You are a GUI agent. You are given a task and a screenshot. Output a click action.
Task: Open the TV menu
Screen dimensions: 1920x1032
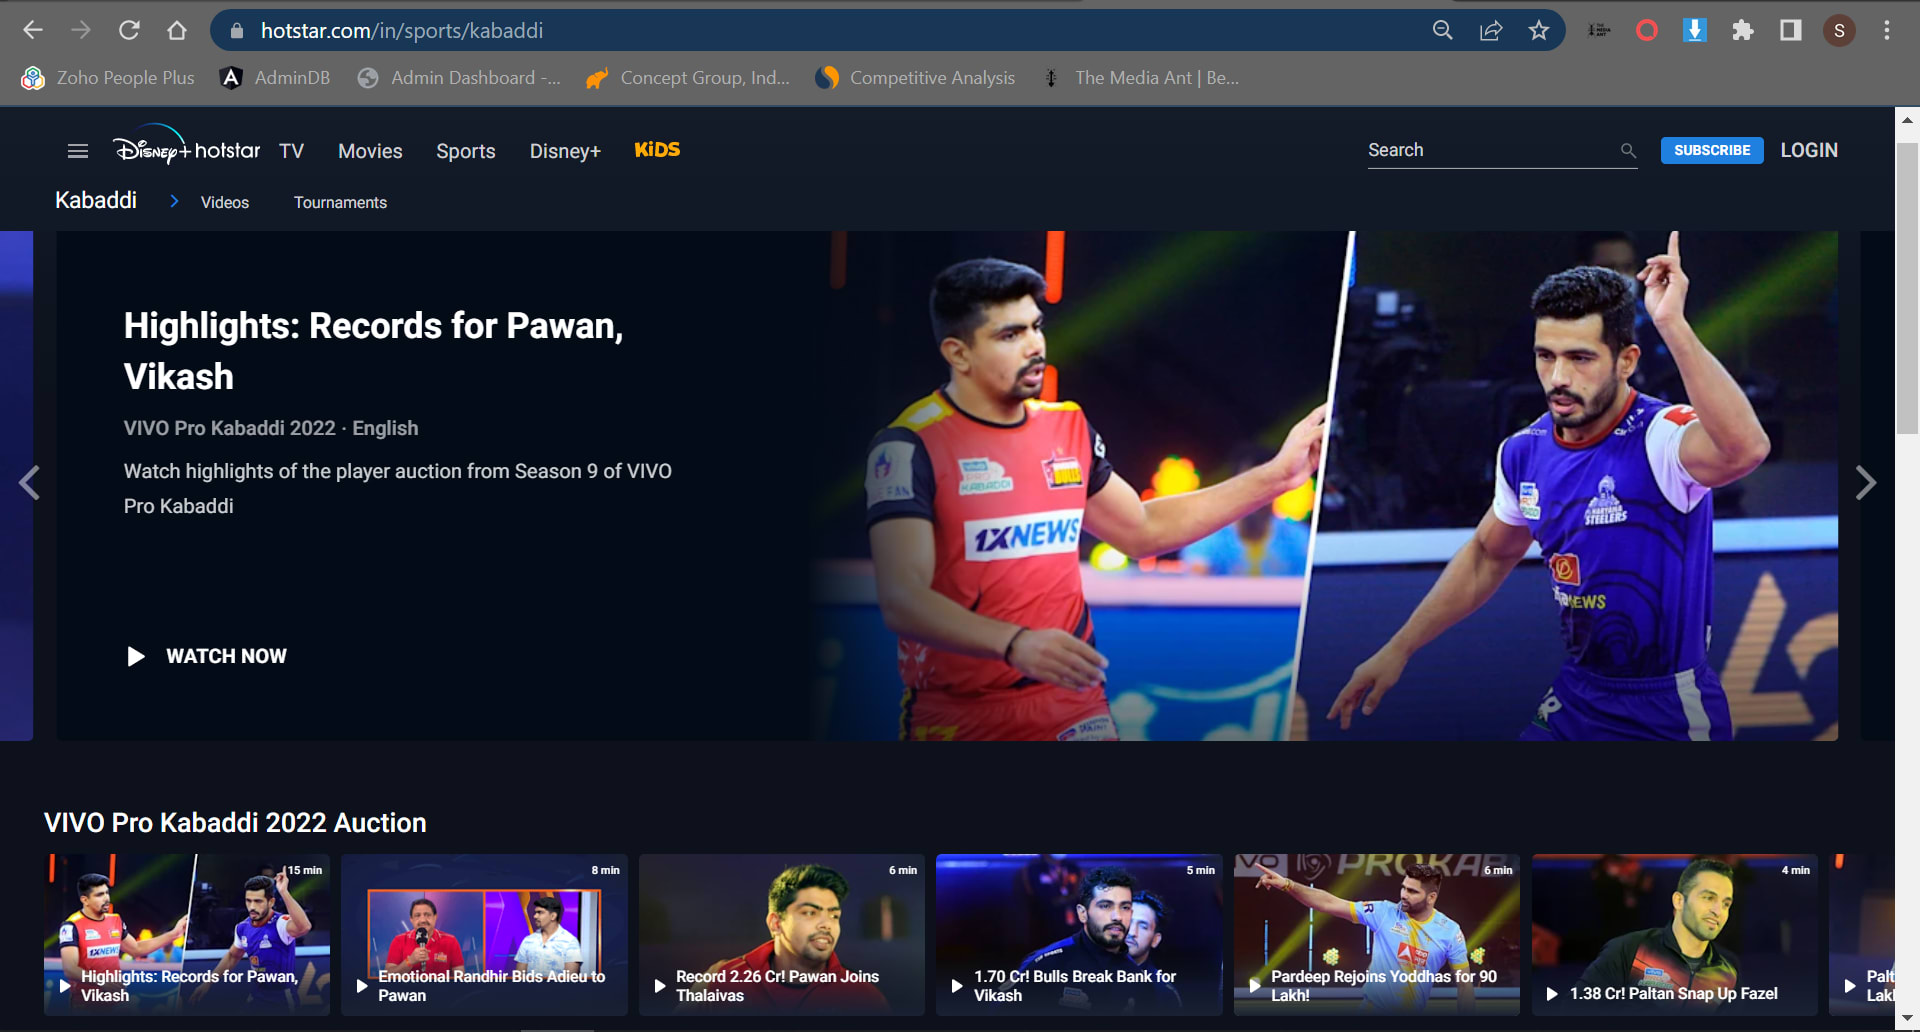pyautogui.click(x=291, y=151)
